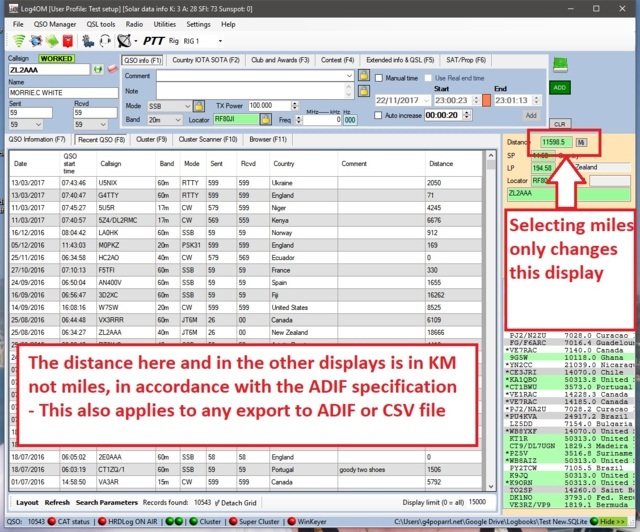
Task: Click the green label tag toolbar icon
Action: click(x=52, y=41)
